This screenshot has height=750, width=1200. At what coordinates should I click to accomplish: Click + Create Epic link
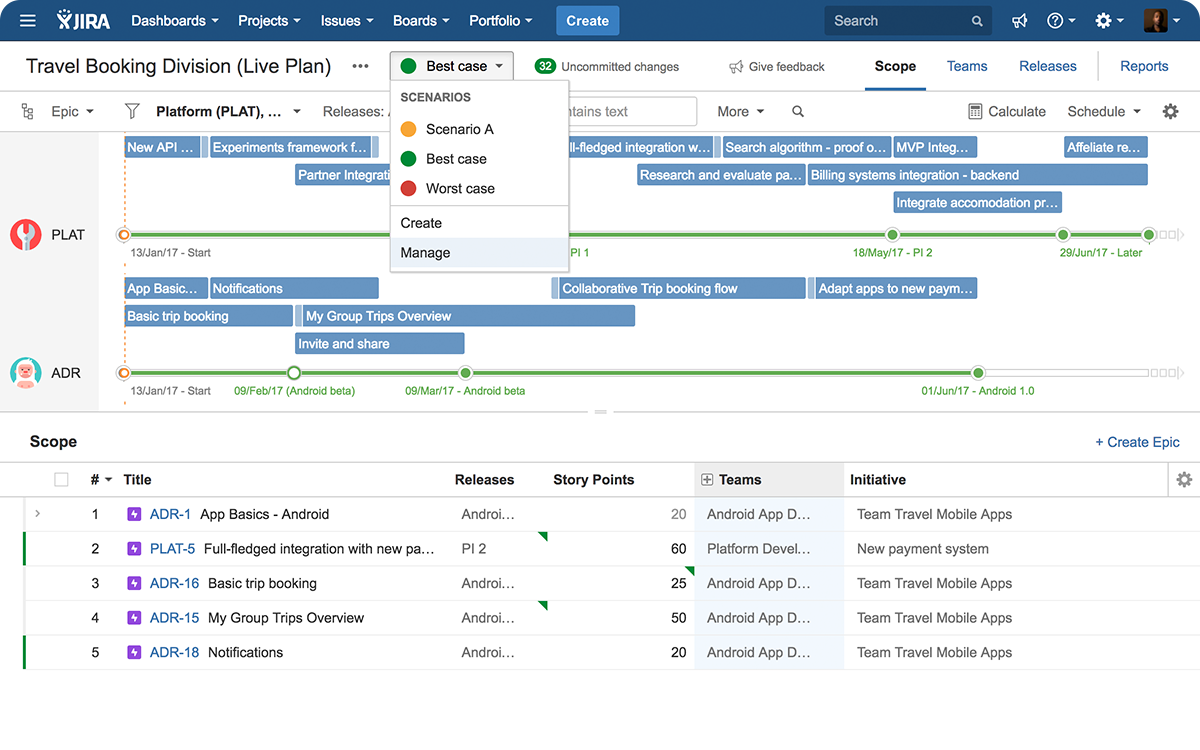pyautogui.click(x=1137, y=442)
